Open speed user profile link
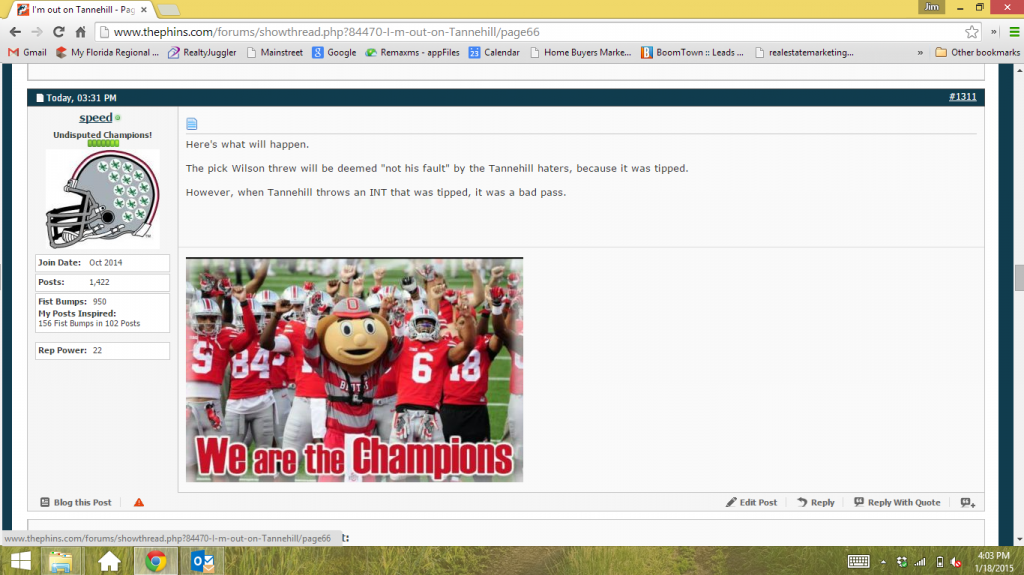 click(95, 118)
